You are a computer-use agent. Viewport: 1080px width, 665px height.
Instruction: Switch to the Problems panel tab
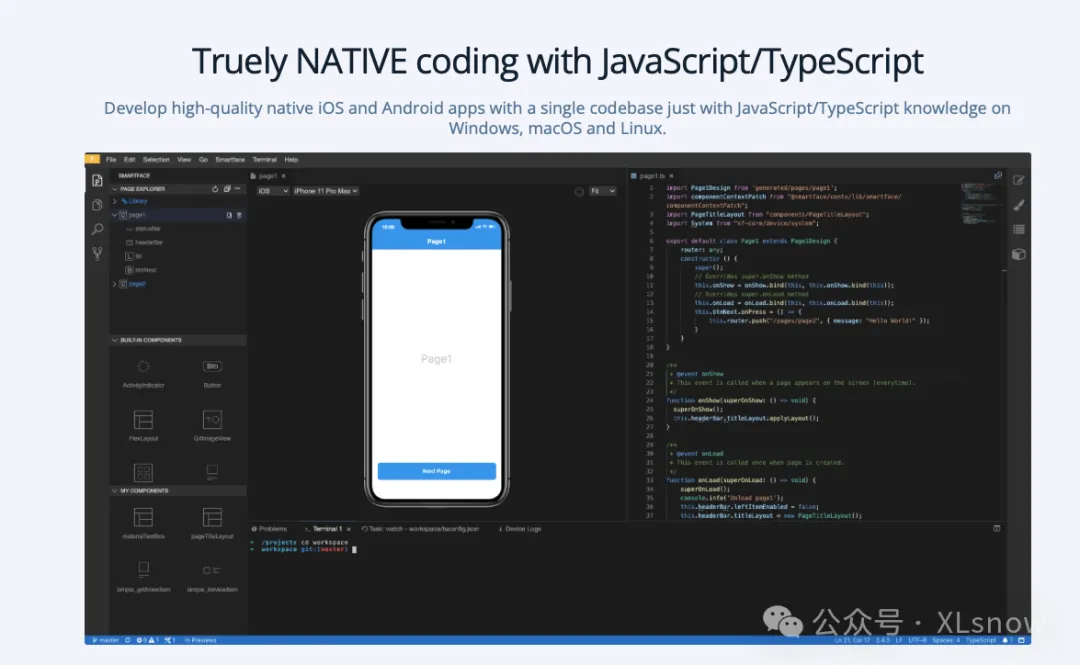[x=269, y=529]
